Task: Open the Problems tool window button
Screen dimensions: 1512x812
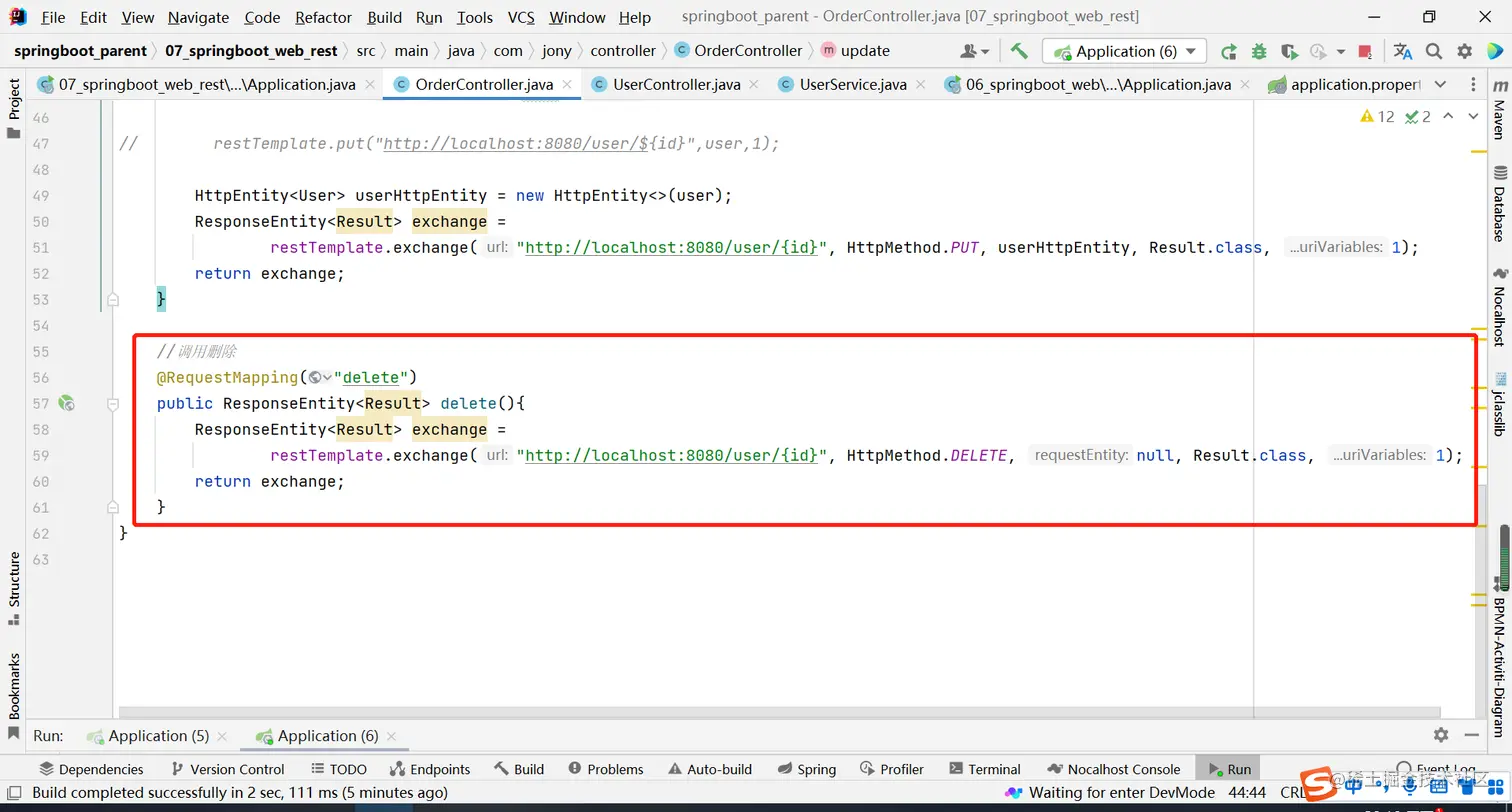Action: pos(606,769)
